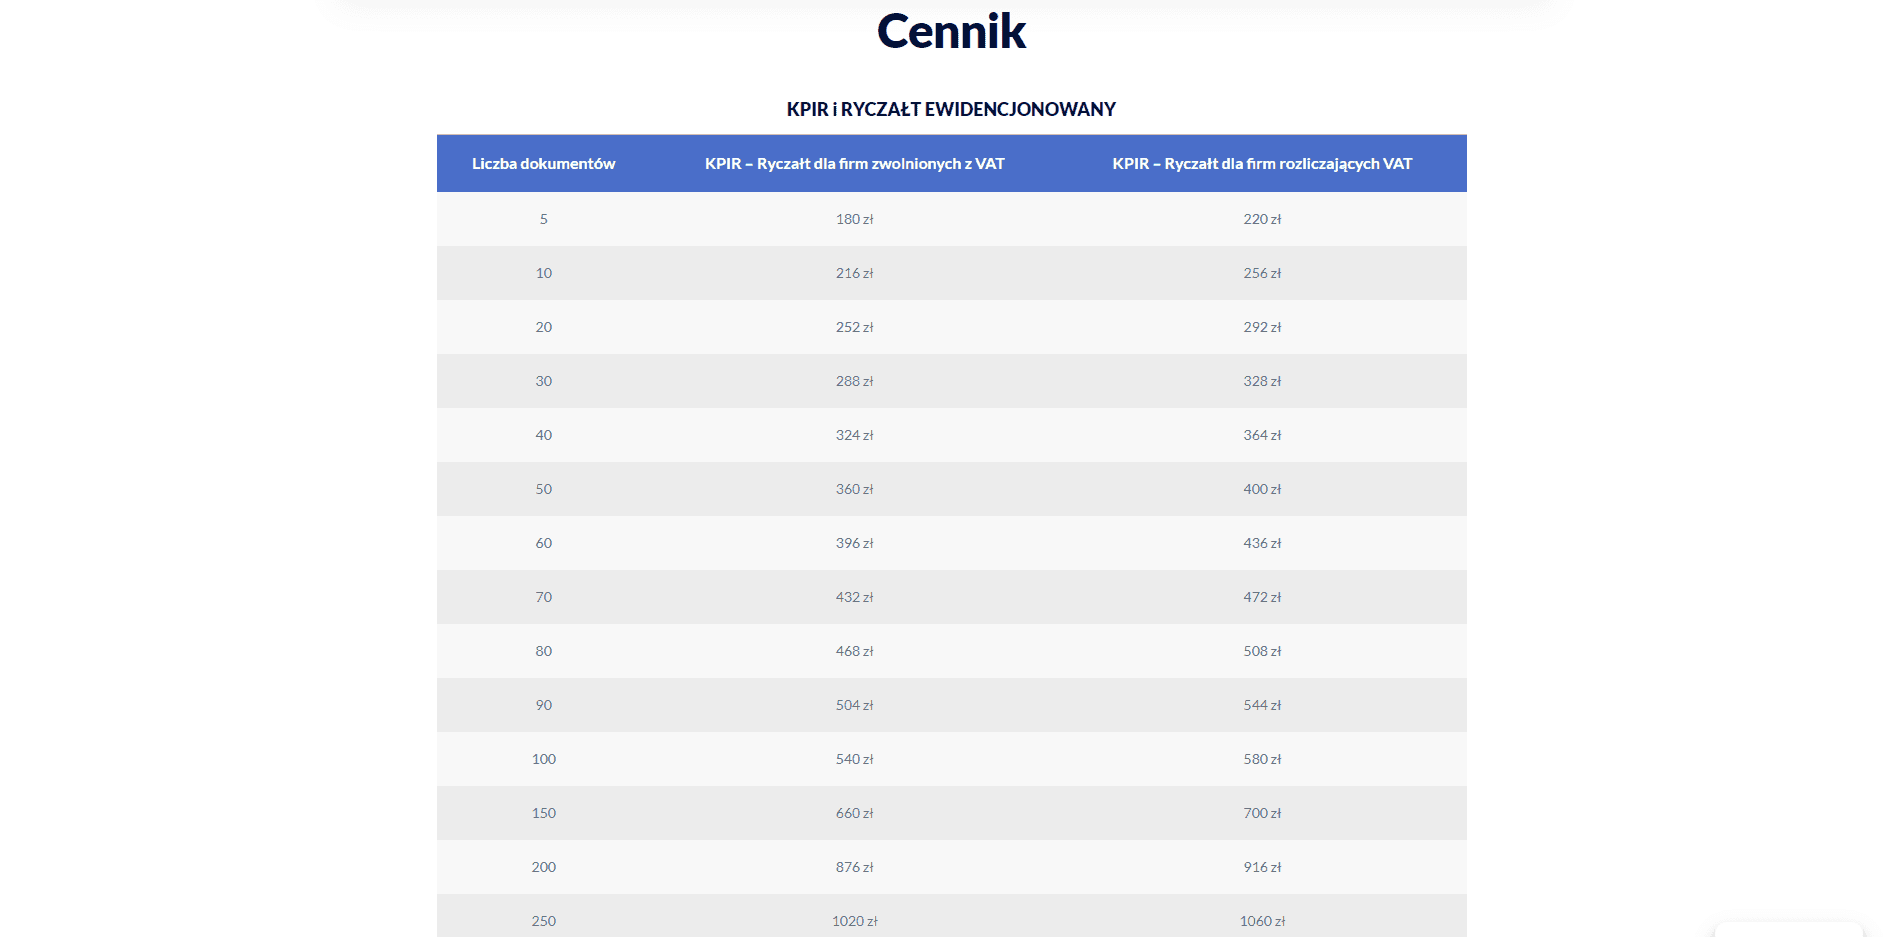Click the Cennik page heading
Image resolution: width=1902 pixels, height=937 pixels.
coord(951,32)
